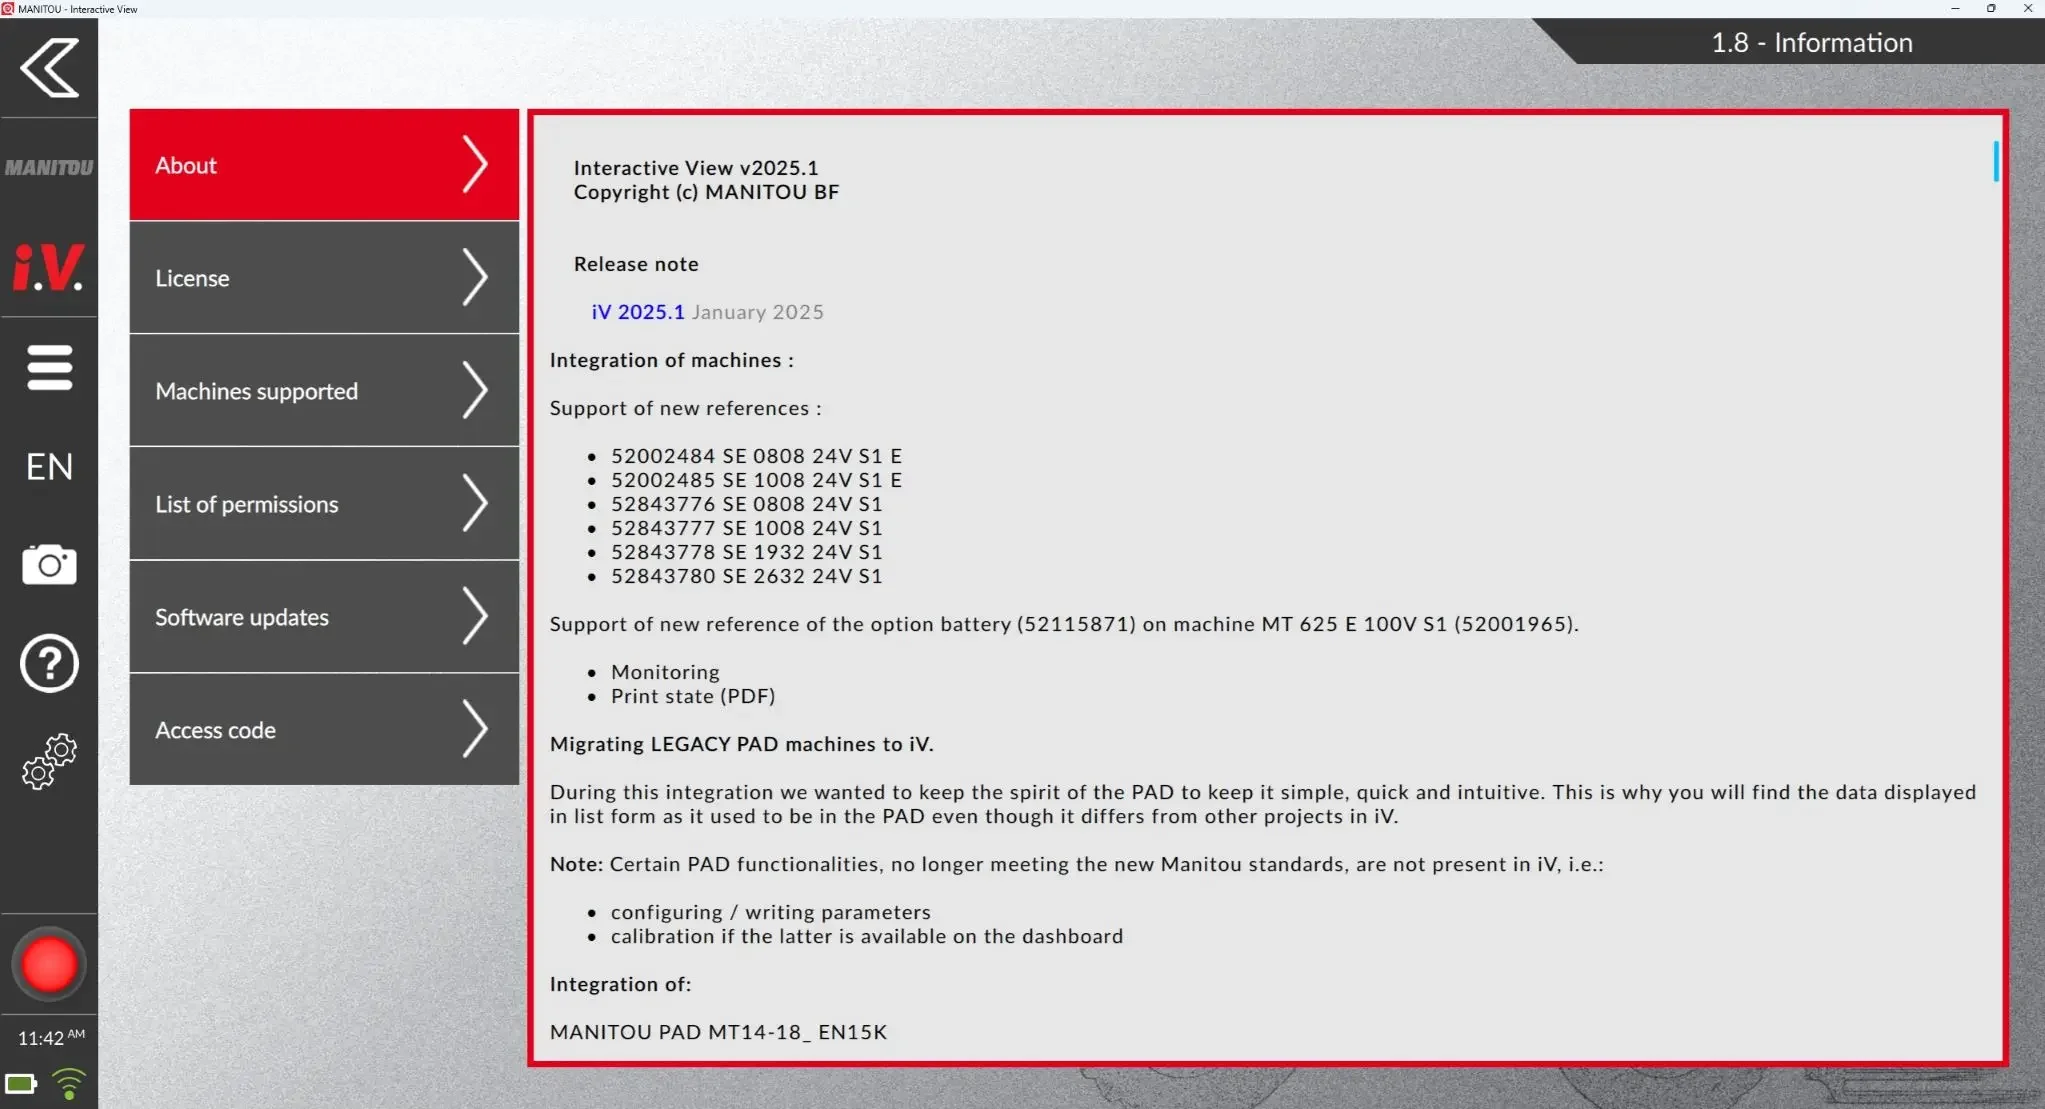The height and width of the screenshot is (1109, 2045).
Task: Open the List of permissions section
Action: (x=324, y=504)
